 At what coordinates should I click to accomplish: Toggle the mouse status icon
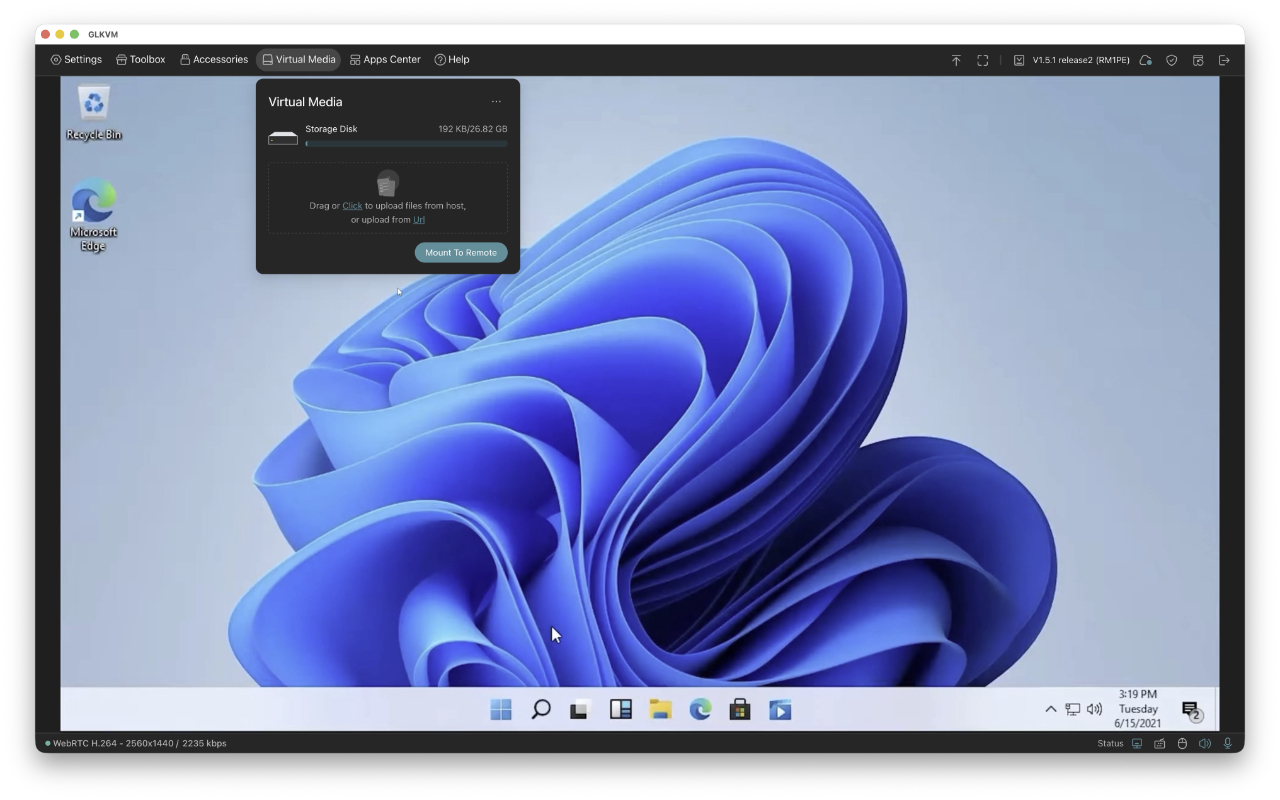click(x=1181, y=743)
